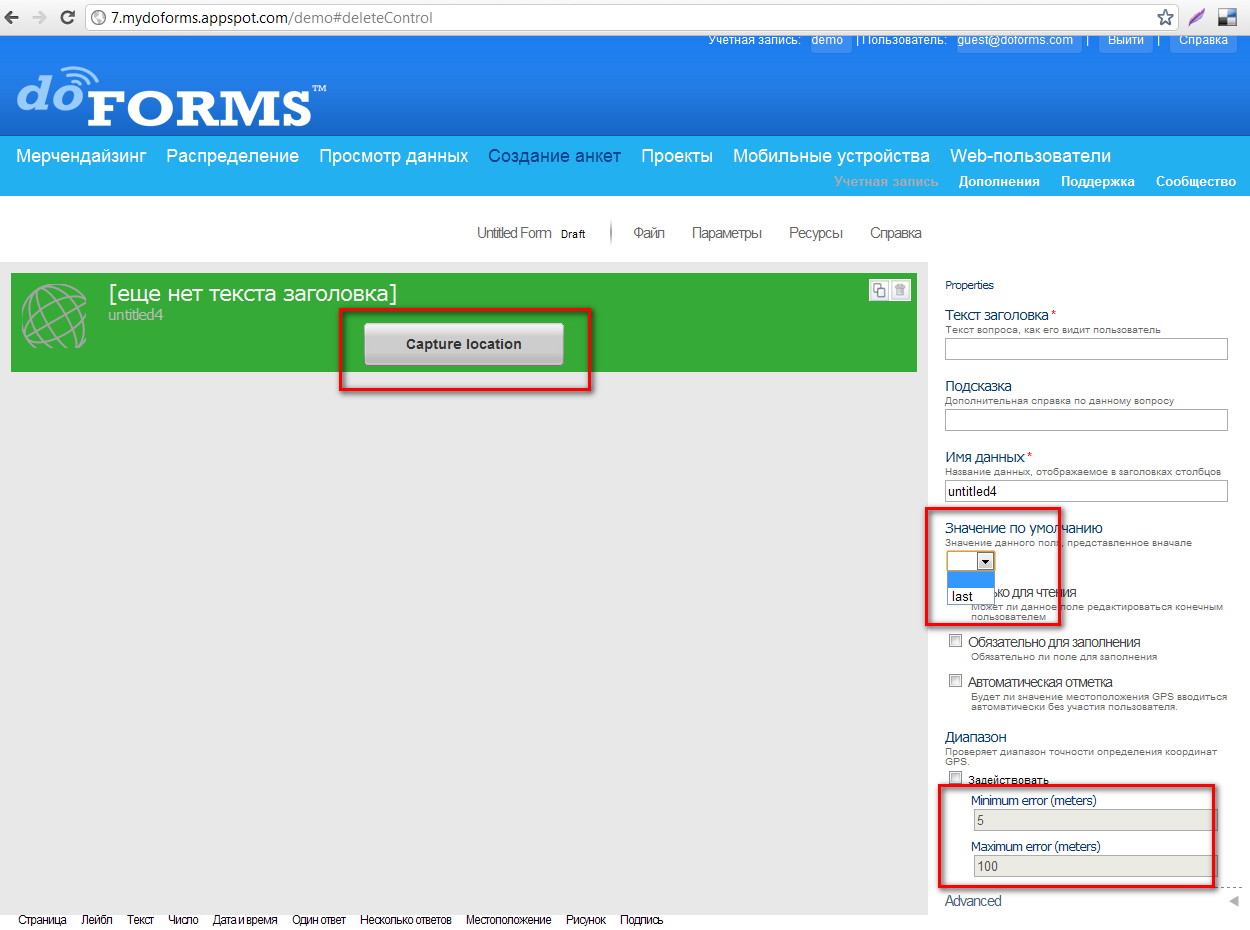Click the duplicate question icon
This screenshot has width=1250, height=930.
tap(879, 290)
